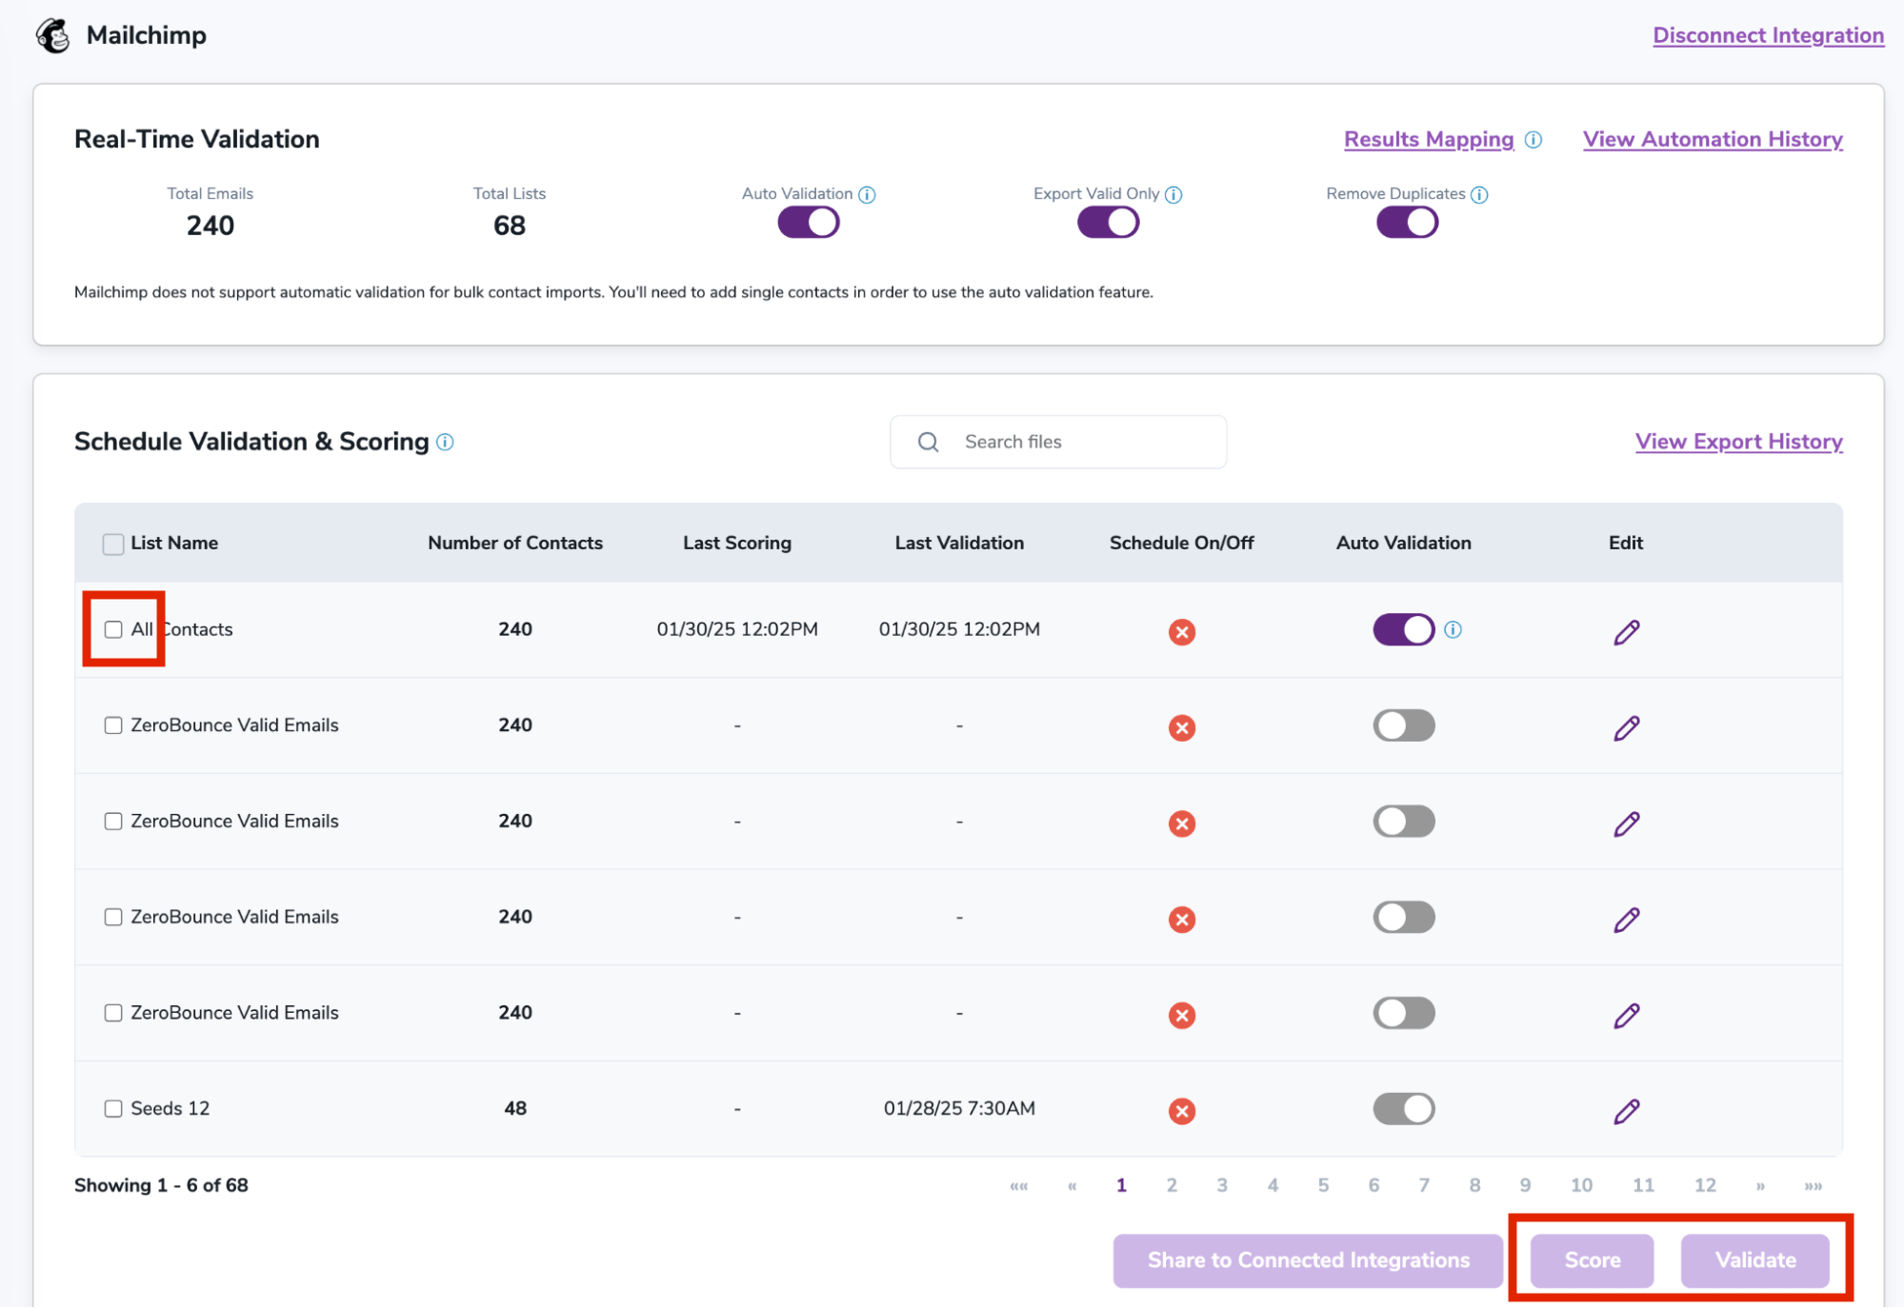Click the Score button
The height and width of the screenshot is (1308, 1904).
click(1591, 1261)
